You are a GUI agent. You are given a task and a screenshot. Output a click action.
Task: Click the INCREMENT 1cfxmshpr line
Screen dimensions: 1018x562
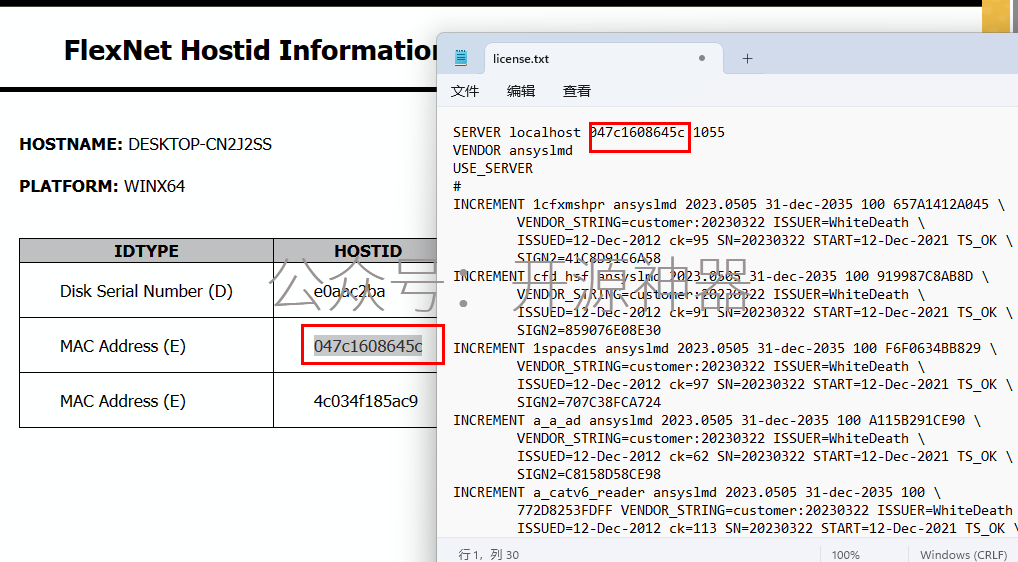click(x=728, y=204)
